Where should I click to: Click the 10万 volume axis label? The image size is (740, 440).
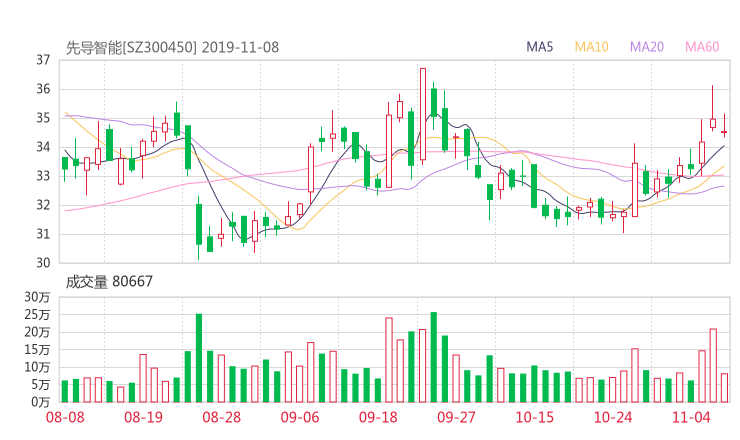pos(37,367)
